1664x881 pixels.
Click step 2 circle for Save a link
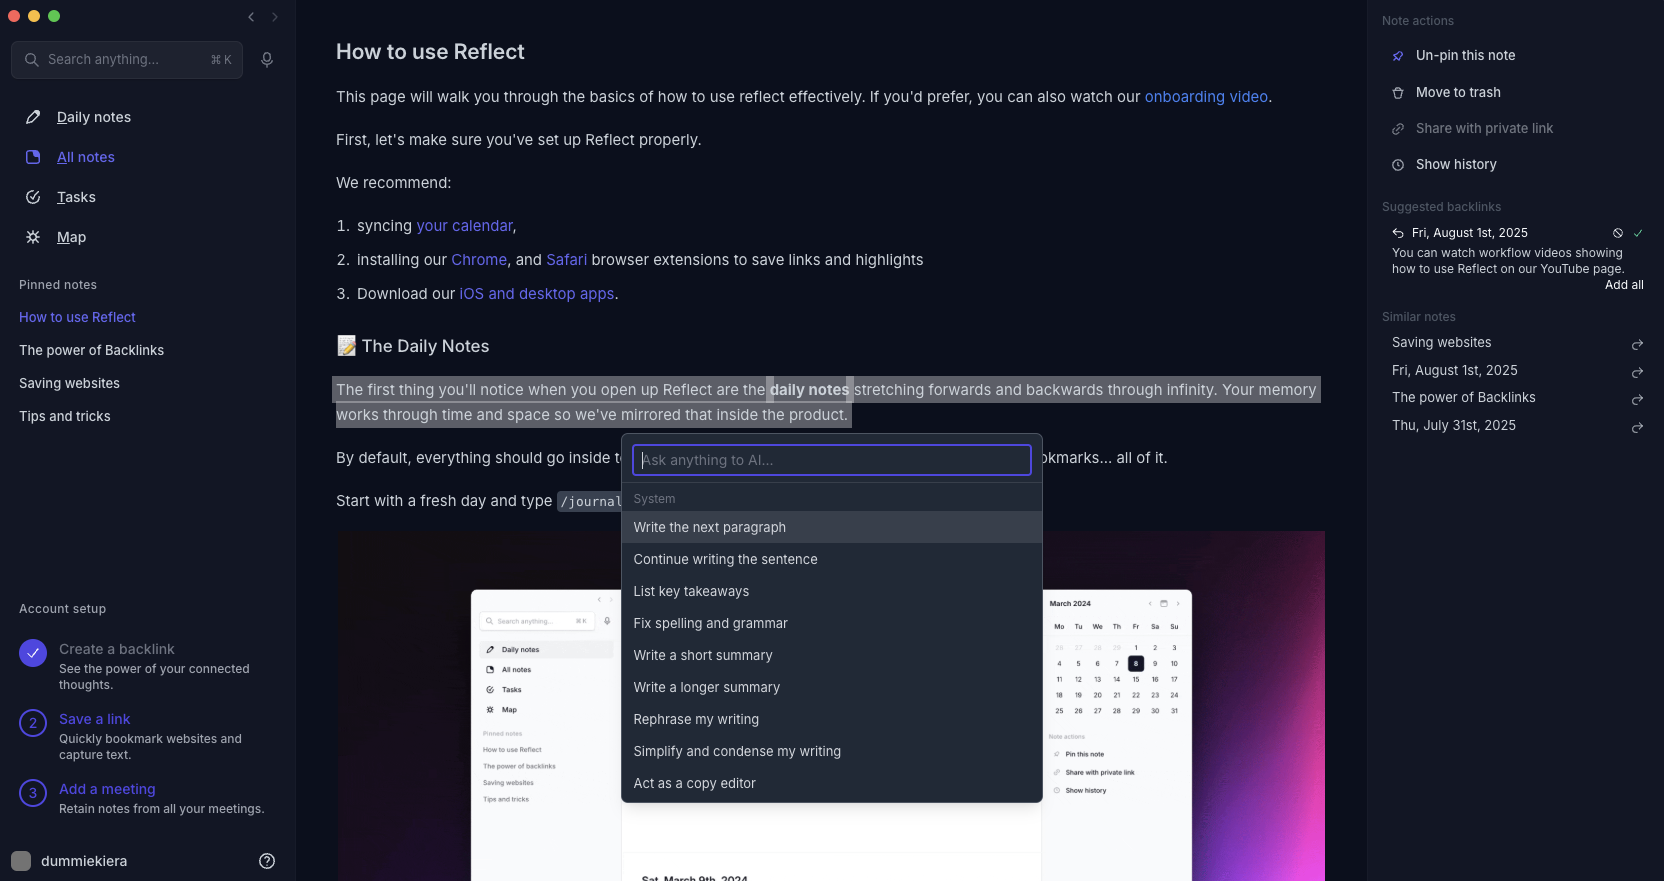[33, 723]
